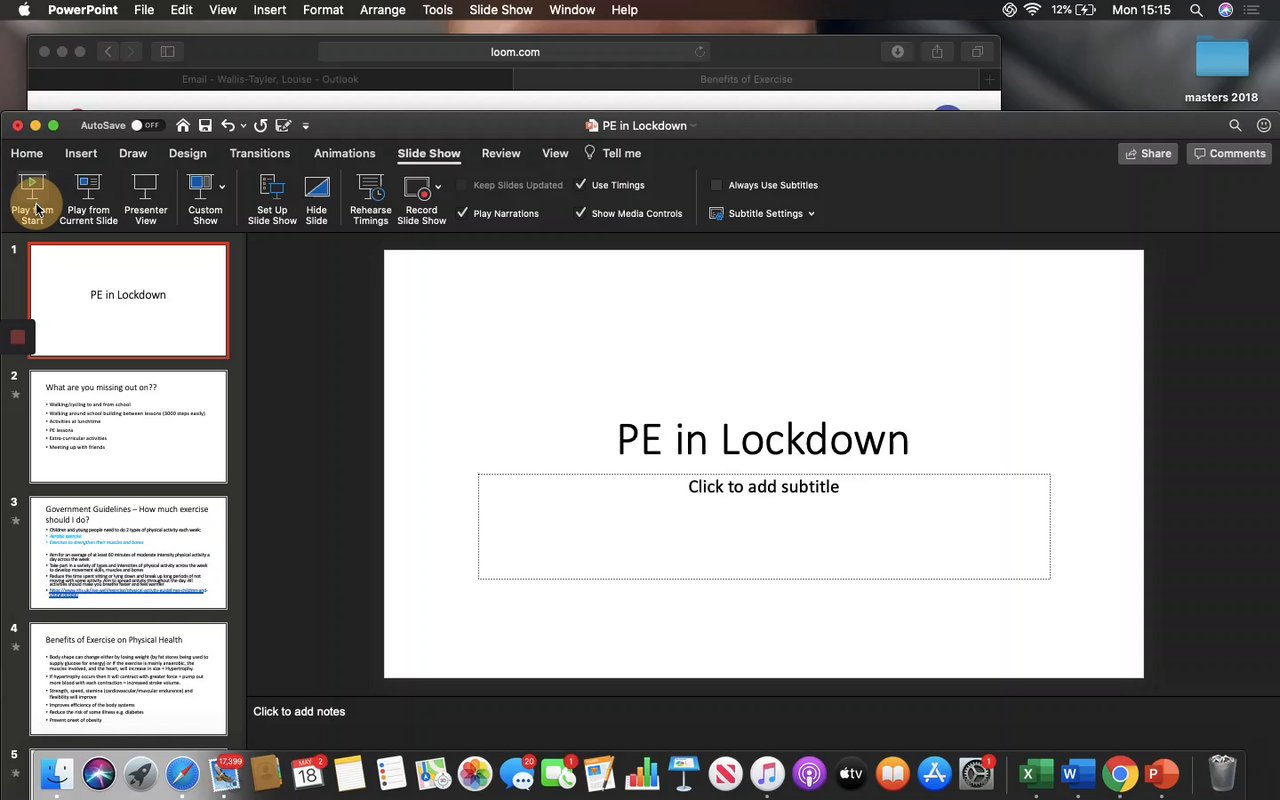
Task: Launch Google Chrome from the Dock
Action: [x=1120, y=773]
